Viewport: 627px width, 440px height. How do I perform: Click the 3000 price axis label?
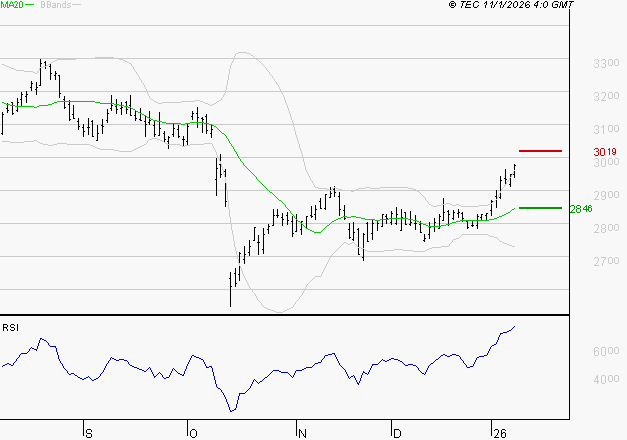click(606, 162)
